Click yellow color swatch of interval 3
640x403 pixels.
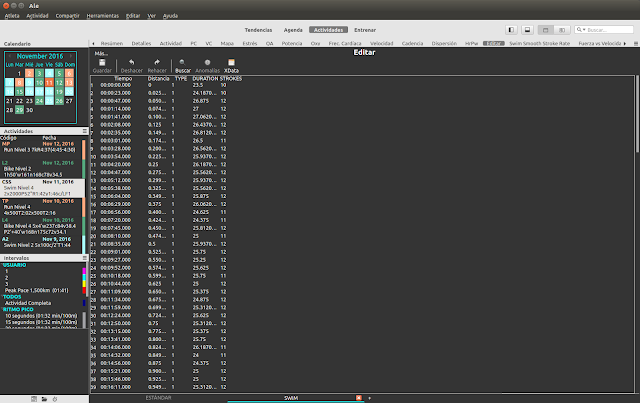click(84, 284)
